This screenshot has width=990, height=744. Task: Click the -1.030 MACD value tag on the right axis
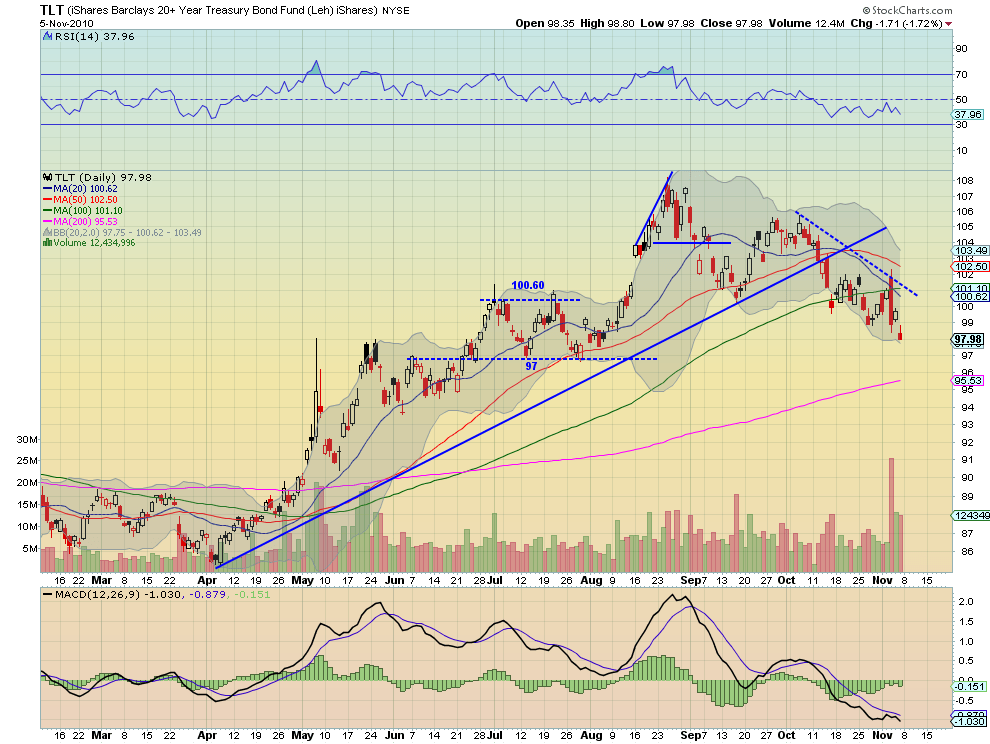click(969, 721)
